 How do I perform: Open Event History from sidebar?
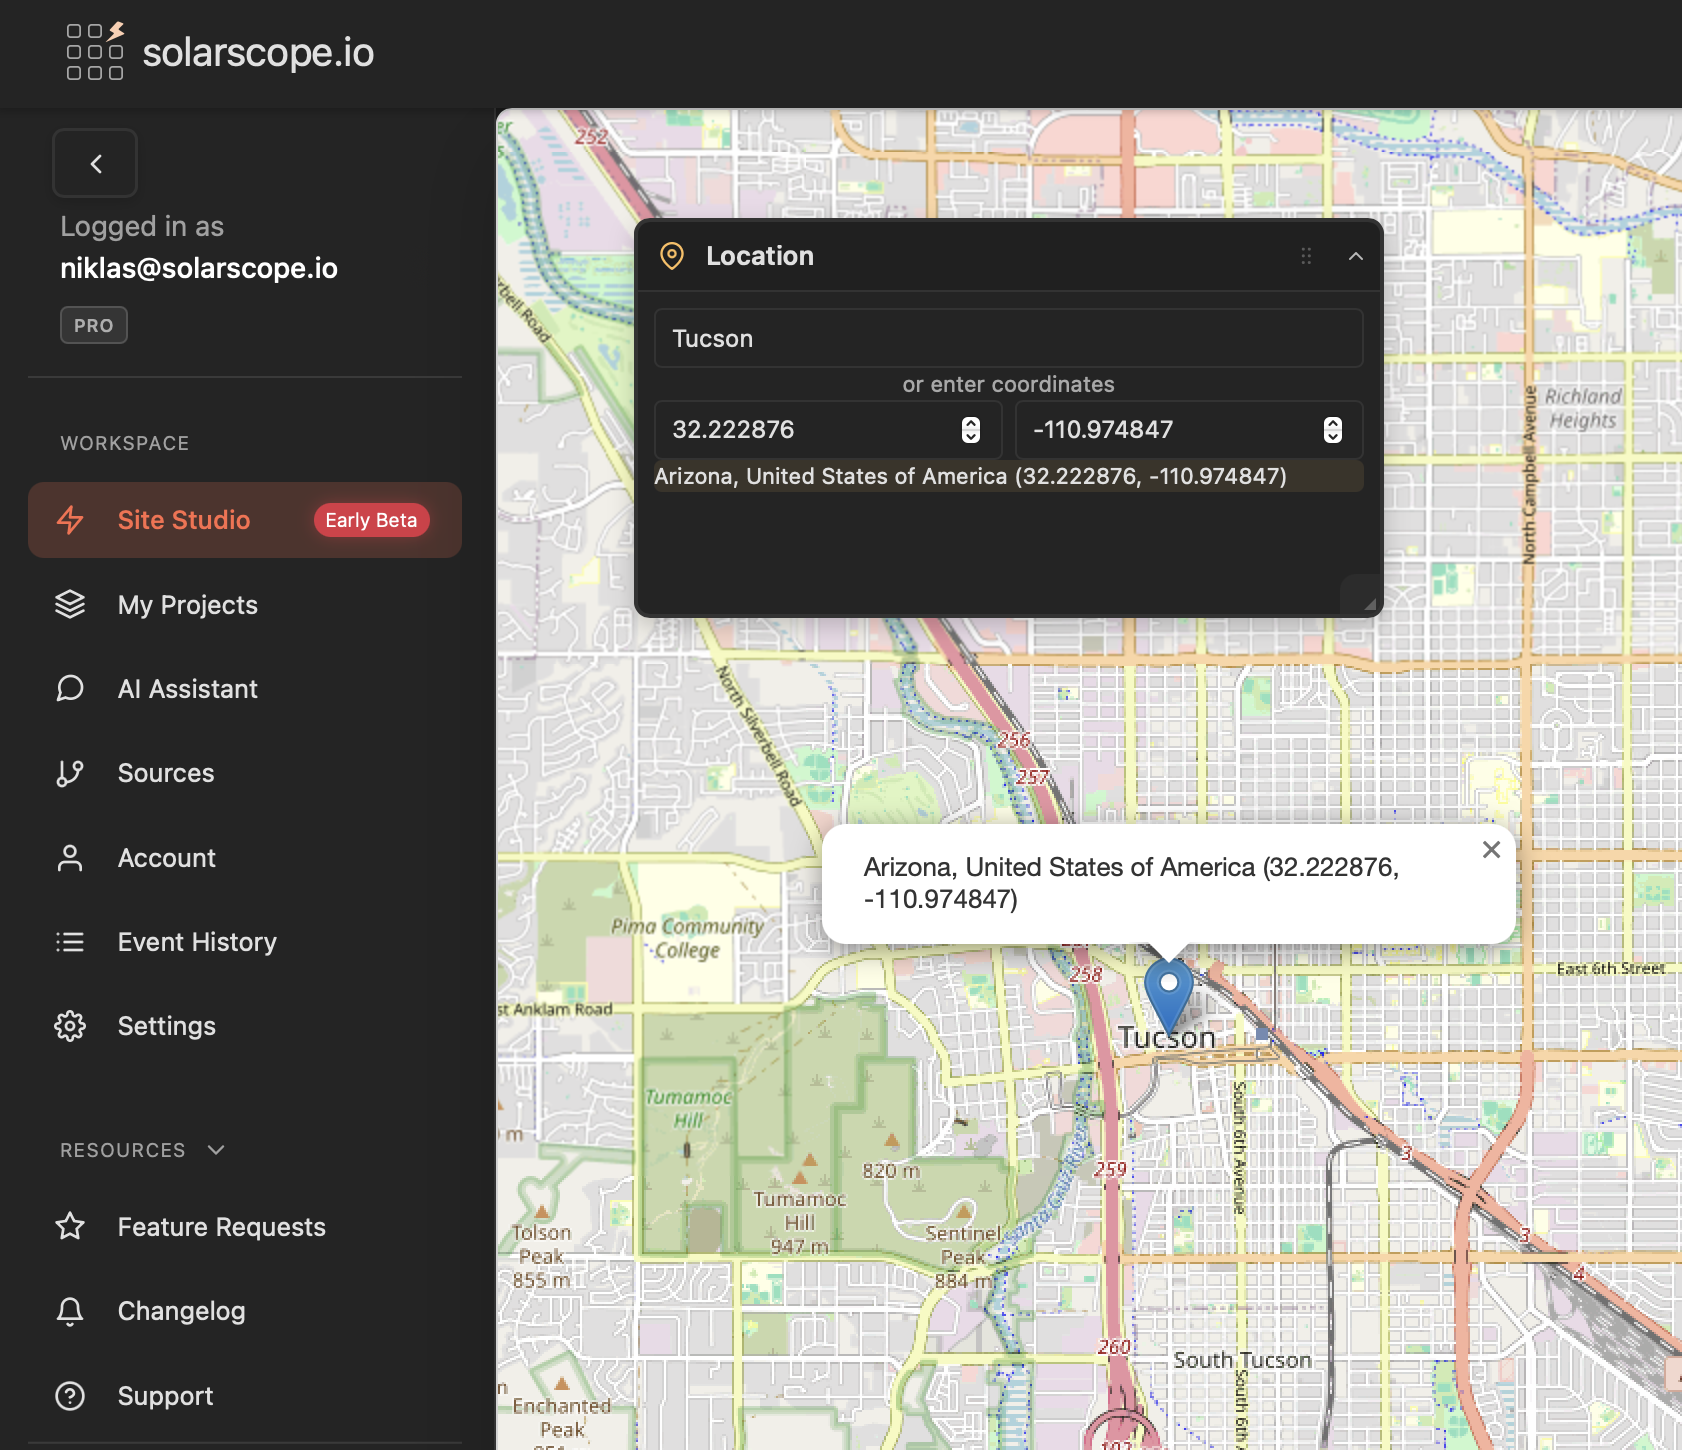pyautogui.click(x=197, y=942)
